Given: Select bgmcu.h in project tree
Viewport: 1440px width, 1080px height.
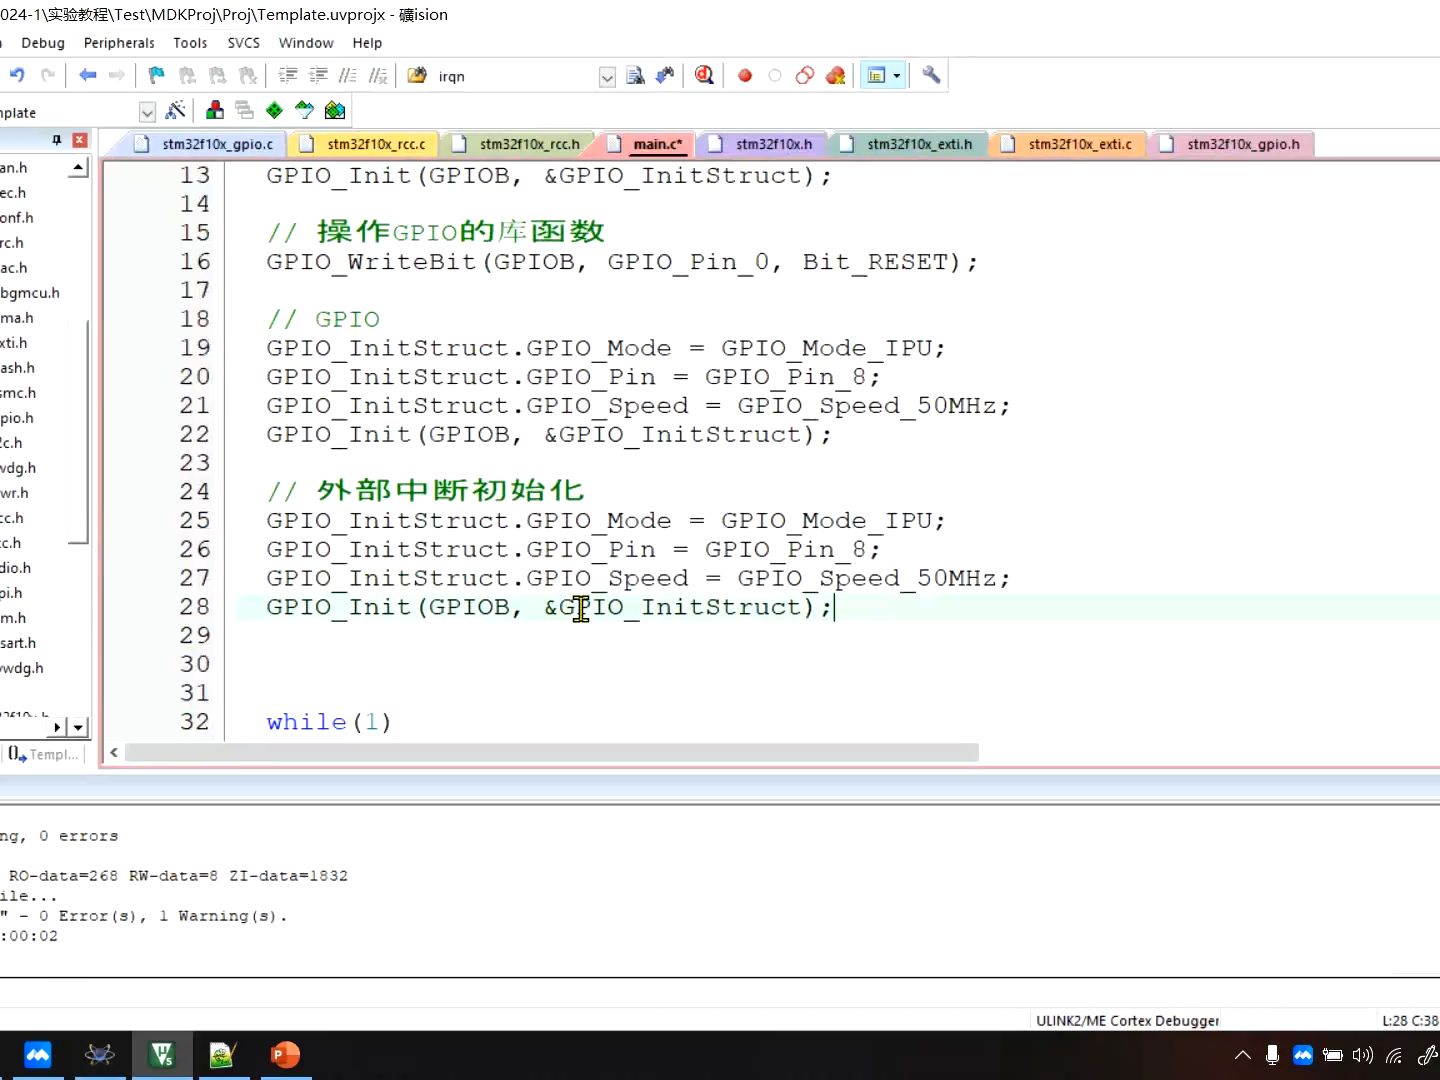Looking at the screenshot, I should [x=30, y=293].
